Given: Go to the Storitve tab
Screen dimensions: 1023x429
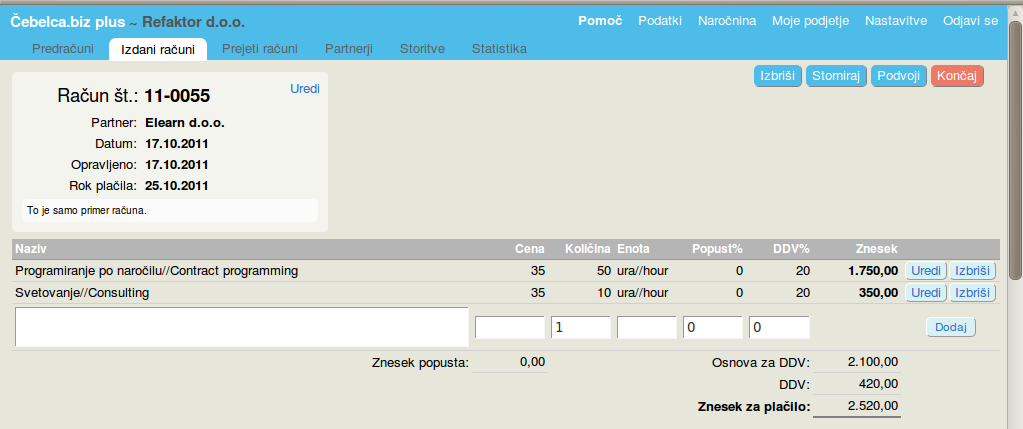Looking at the screenshot, I should tap(423, 48).
